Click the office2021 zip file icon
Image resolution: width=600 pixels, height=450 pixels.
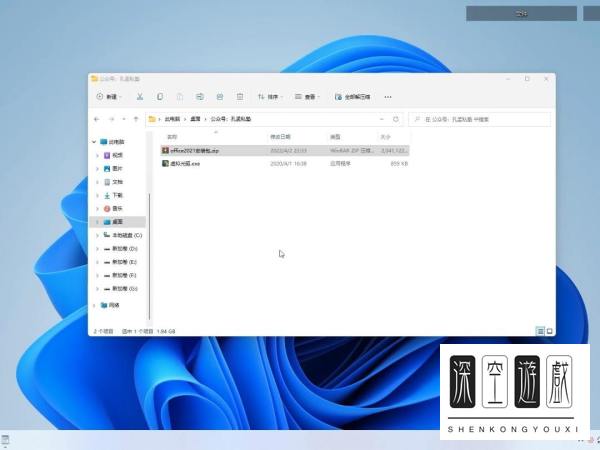(165, 150)
